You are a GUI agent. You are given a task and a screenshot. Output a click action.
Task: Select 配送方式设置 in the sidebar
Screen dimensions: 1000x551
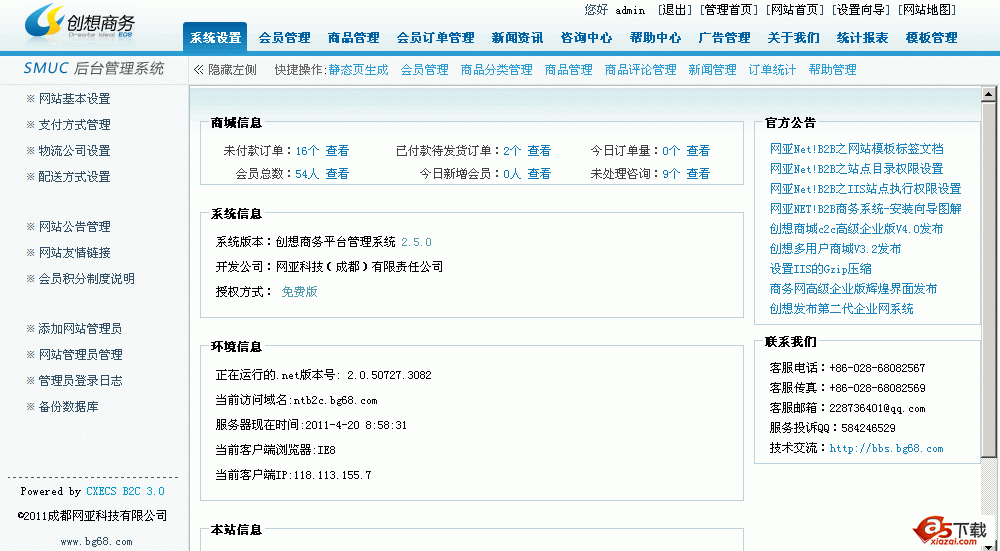[75, 177]
